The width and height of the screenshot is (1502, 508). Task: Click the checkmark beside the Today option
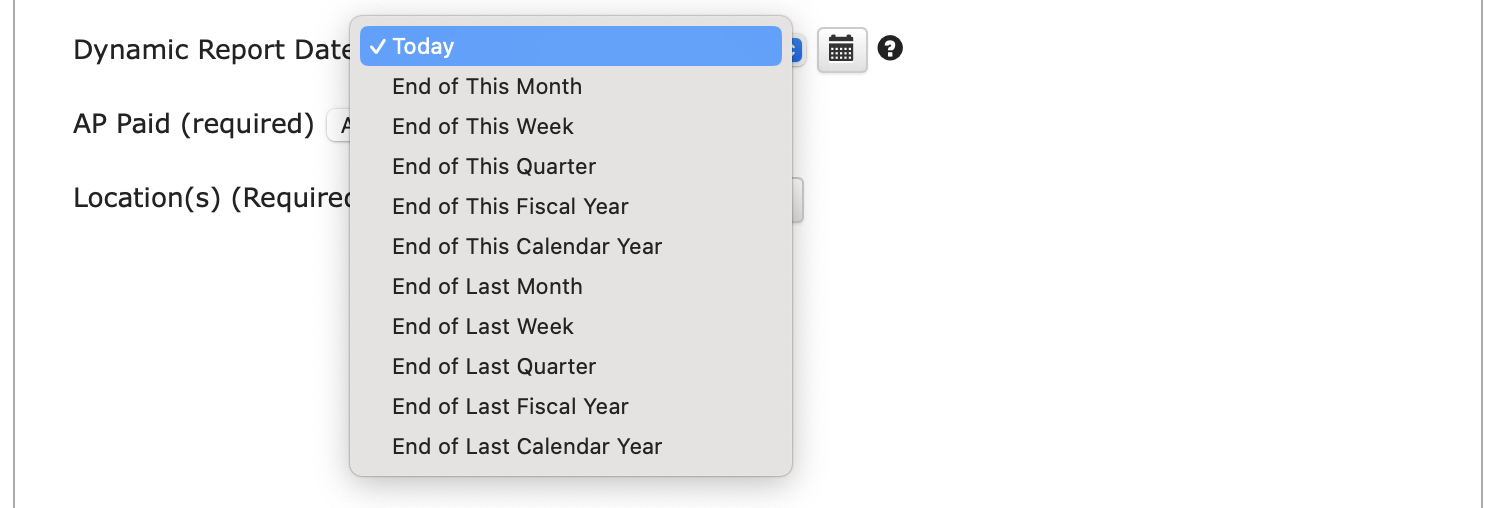click(x=377, y=46)
